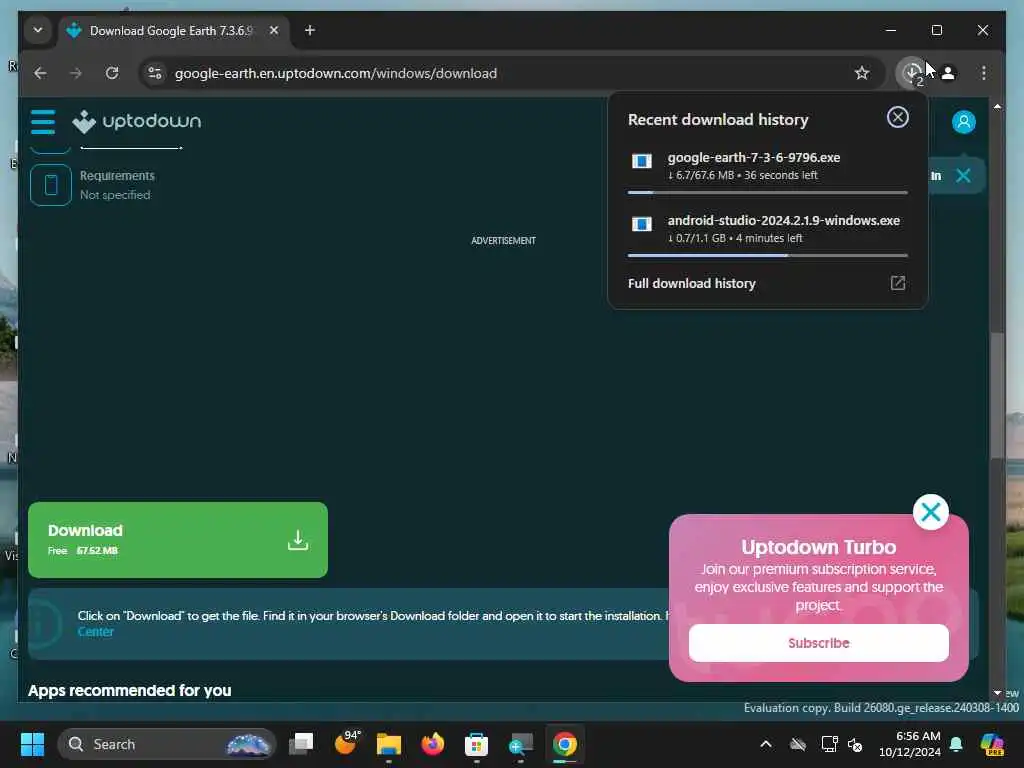Screen dimensions: 1024x768
Task: Click the network tray icon
Action: tap(829, 744)
